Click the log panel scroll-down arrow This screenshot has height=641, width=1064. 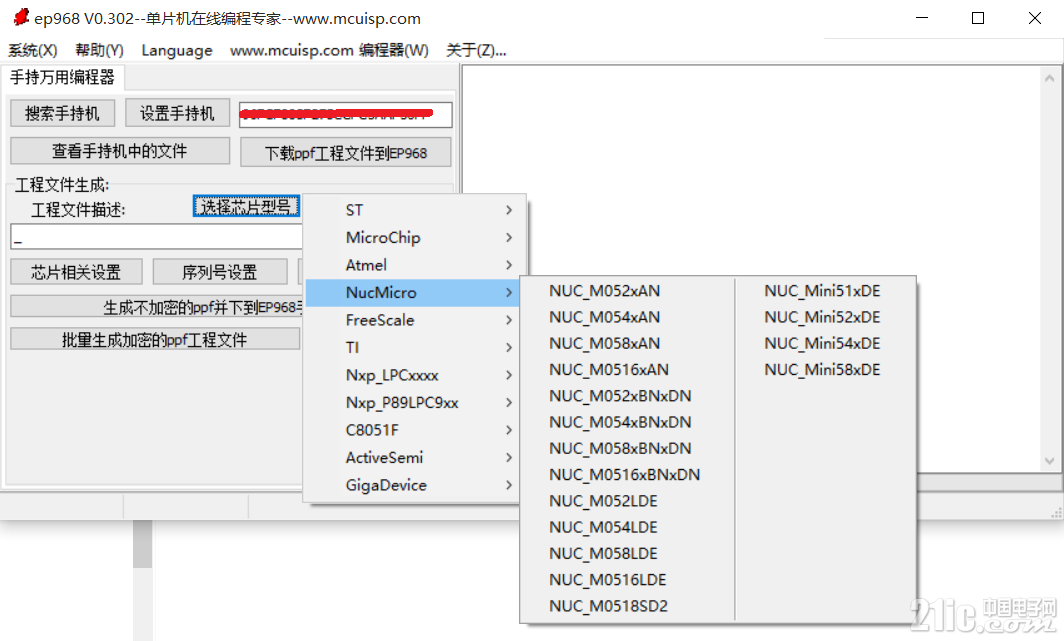1050,461
